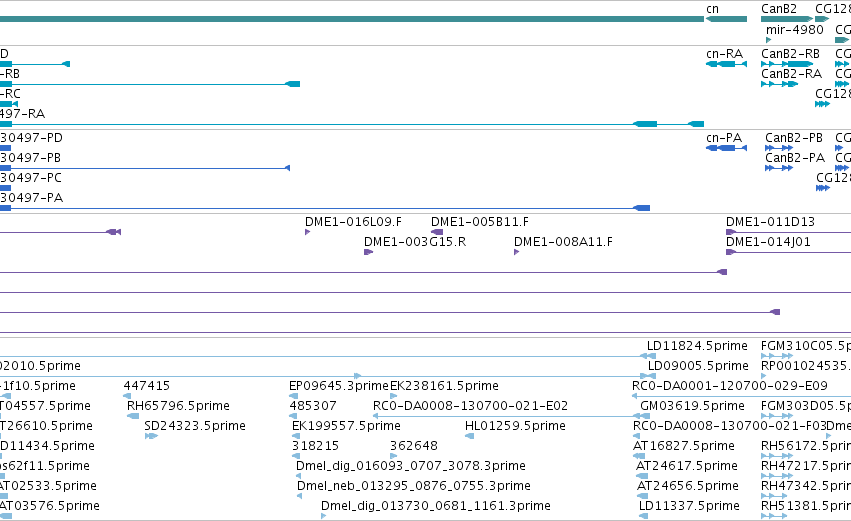This screenshot has height=521, width=851.
Task: Select the DME1-008A11.F feature label
Action: coord(563,242)
